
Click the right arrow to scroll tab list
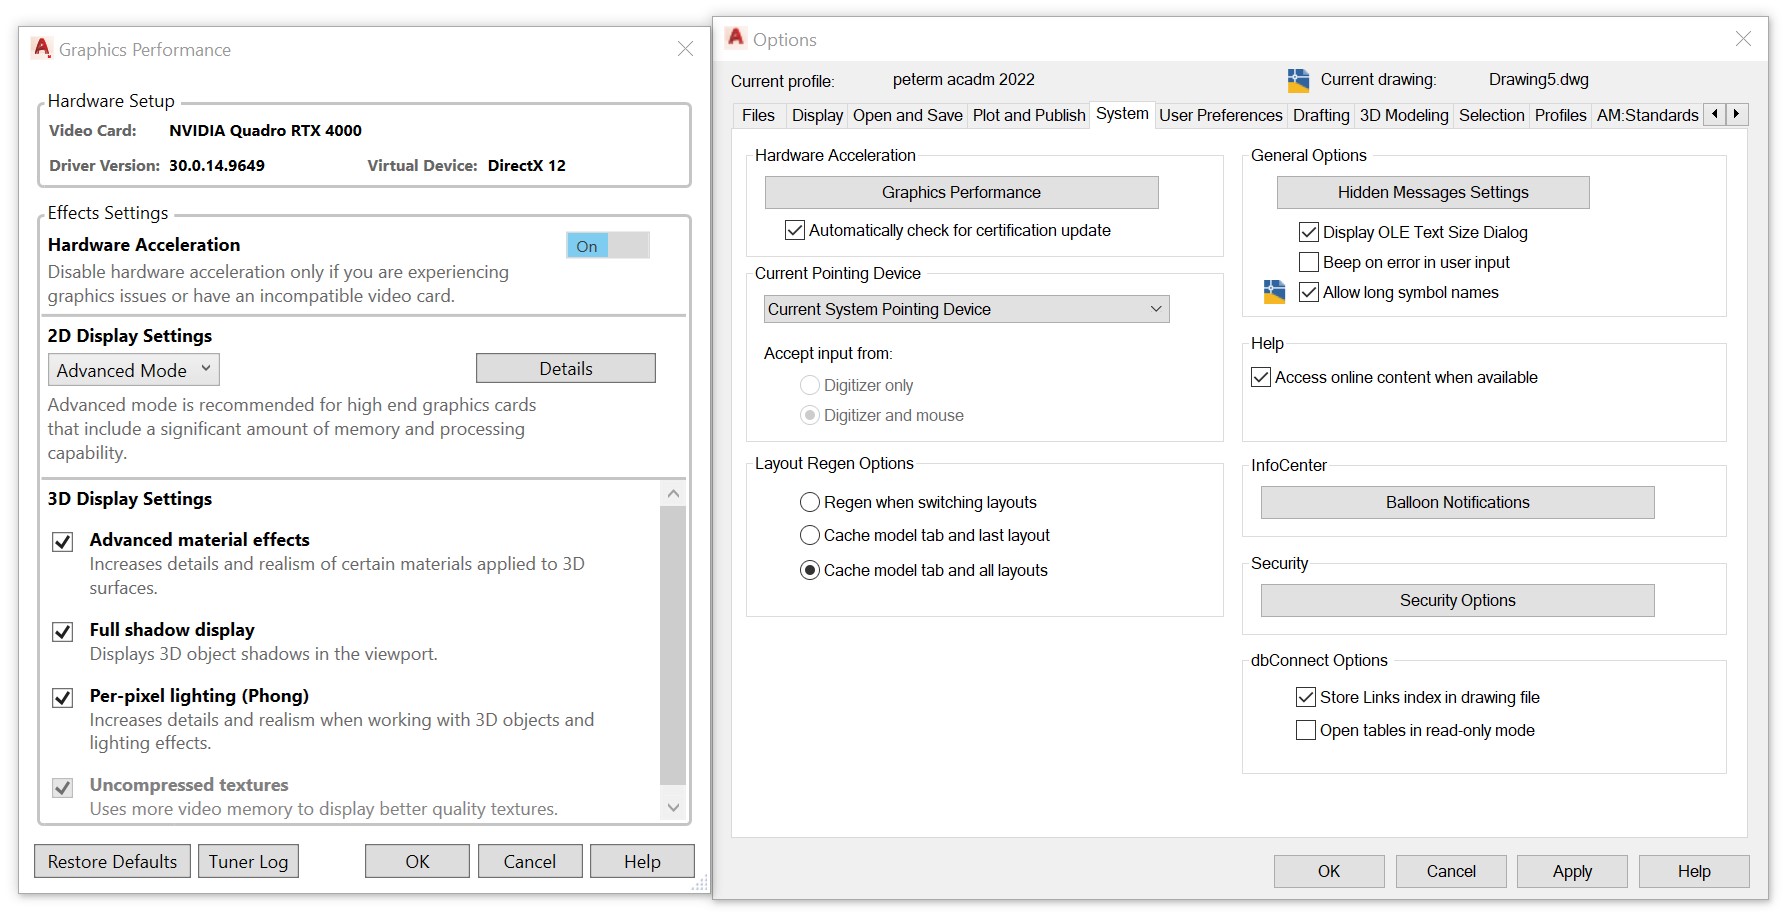(x=1738, y=114)
